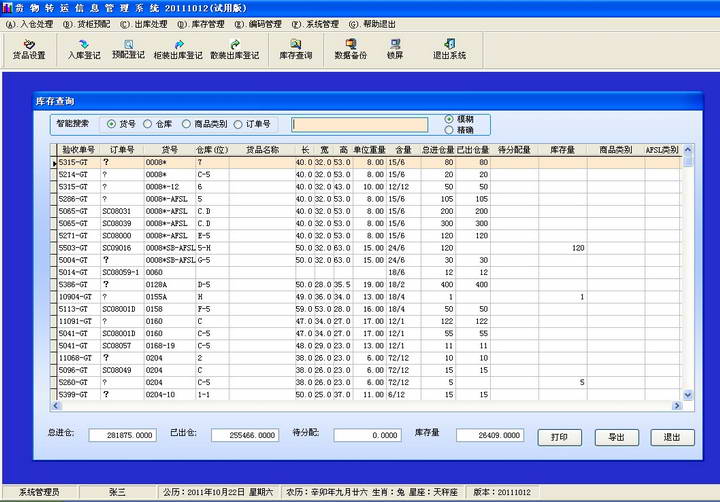Screen dimensions: 720x502
Task: Click the smart search text input field
Action: (x=360, y=124)
